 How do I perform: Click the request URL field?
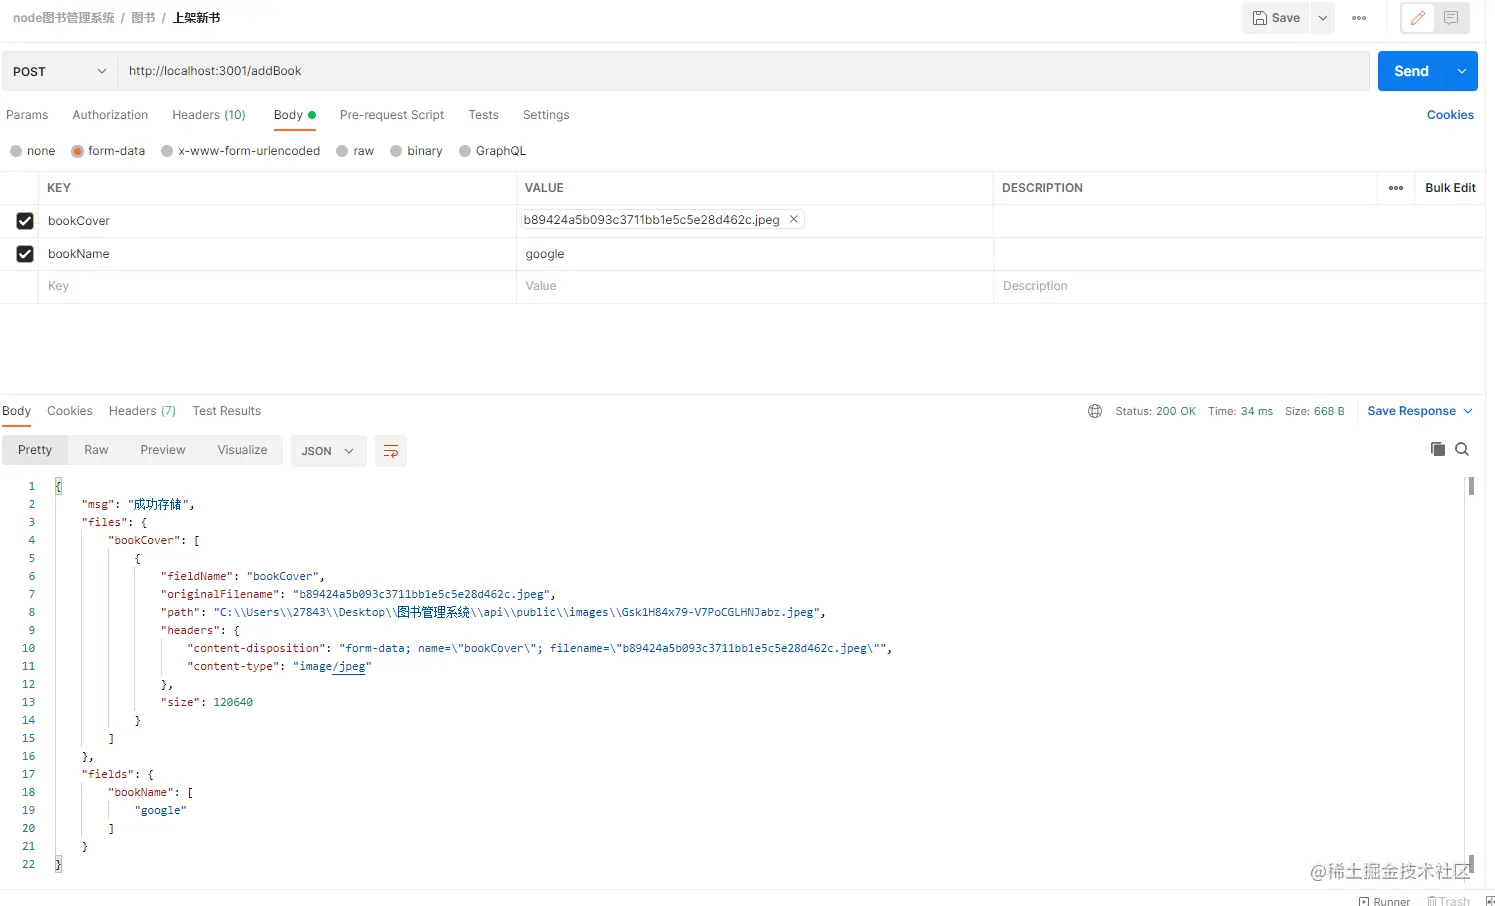click(x=744, y=71)
